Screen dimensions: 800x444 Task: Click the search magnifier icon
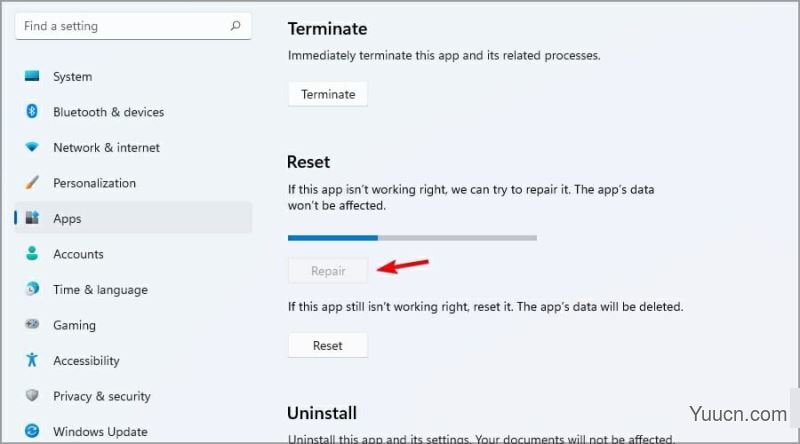[x=235, y=26]
